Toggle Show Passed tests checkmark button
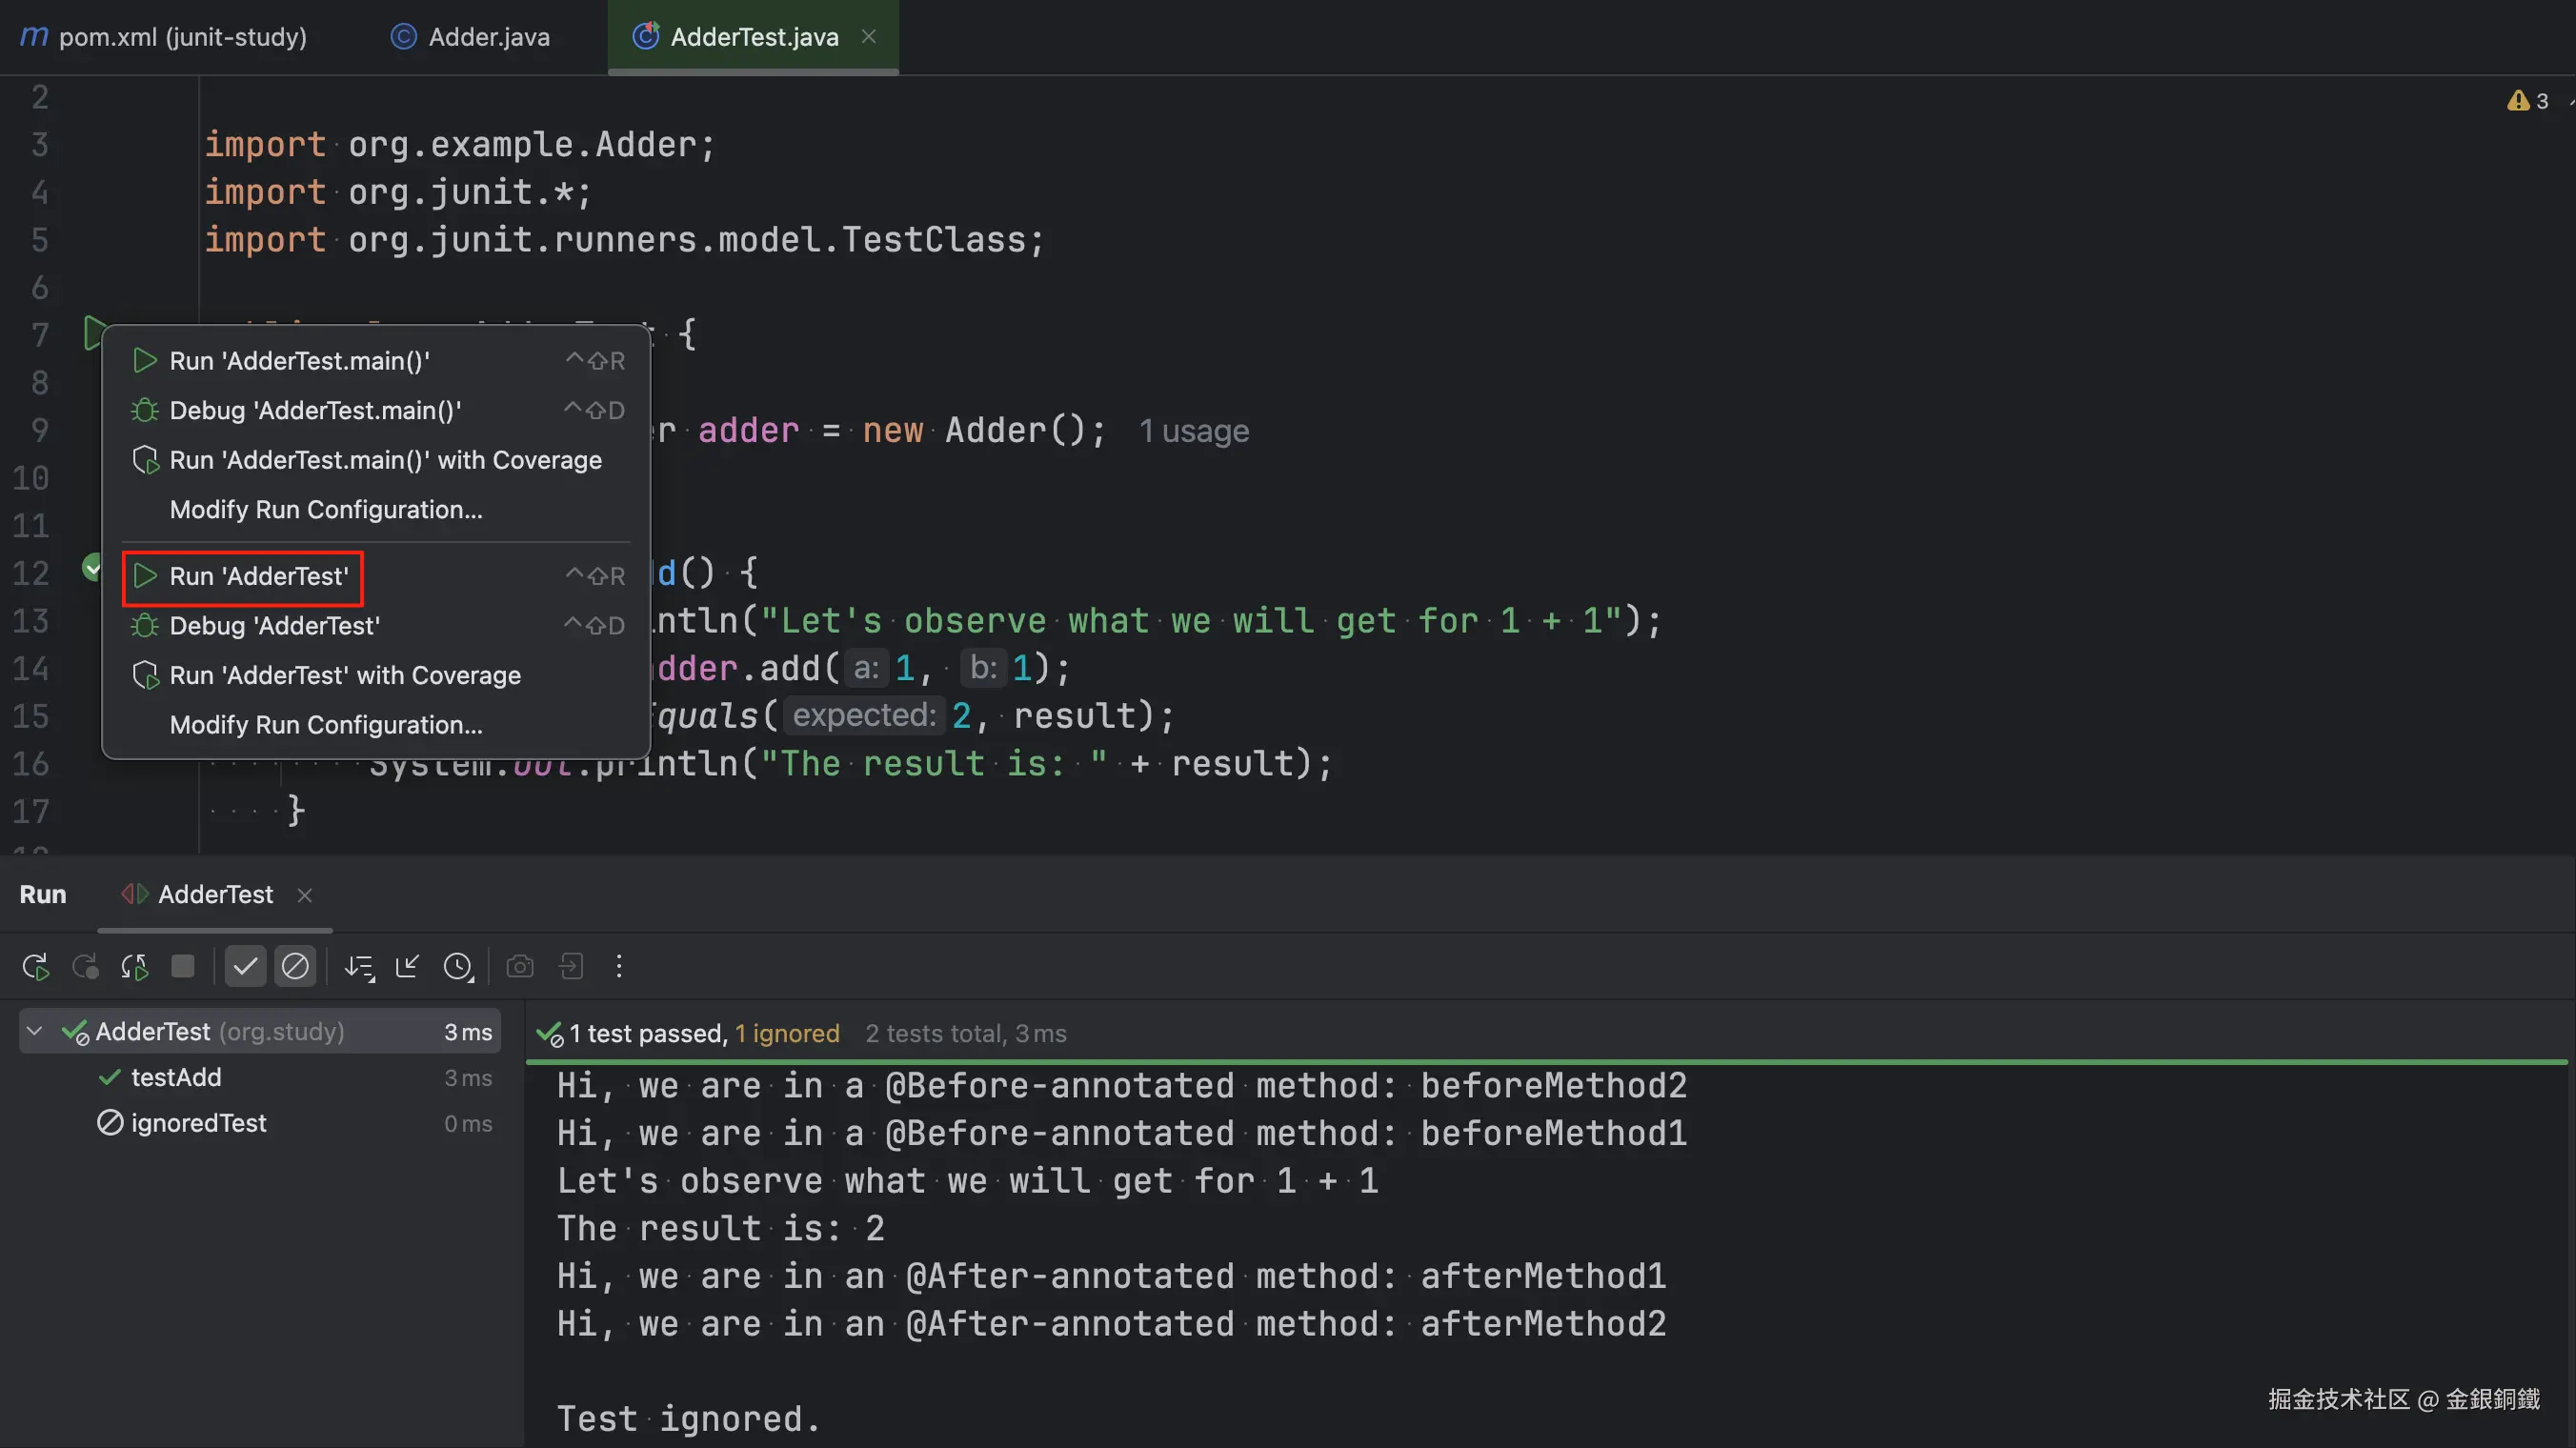The image size is (2576, 1448). (245, 966)
